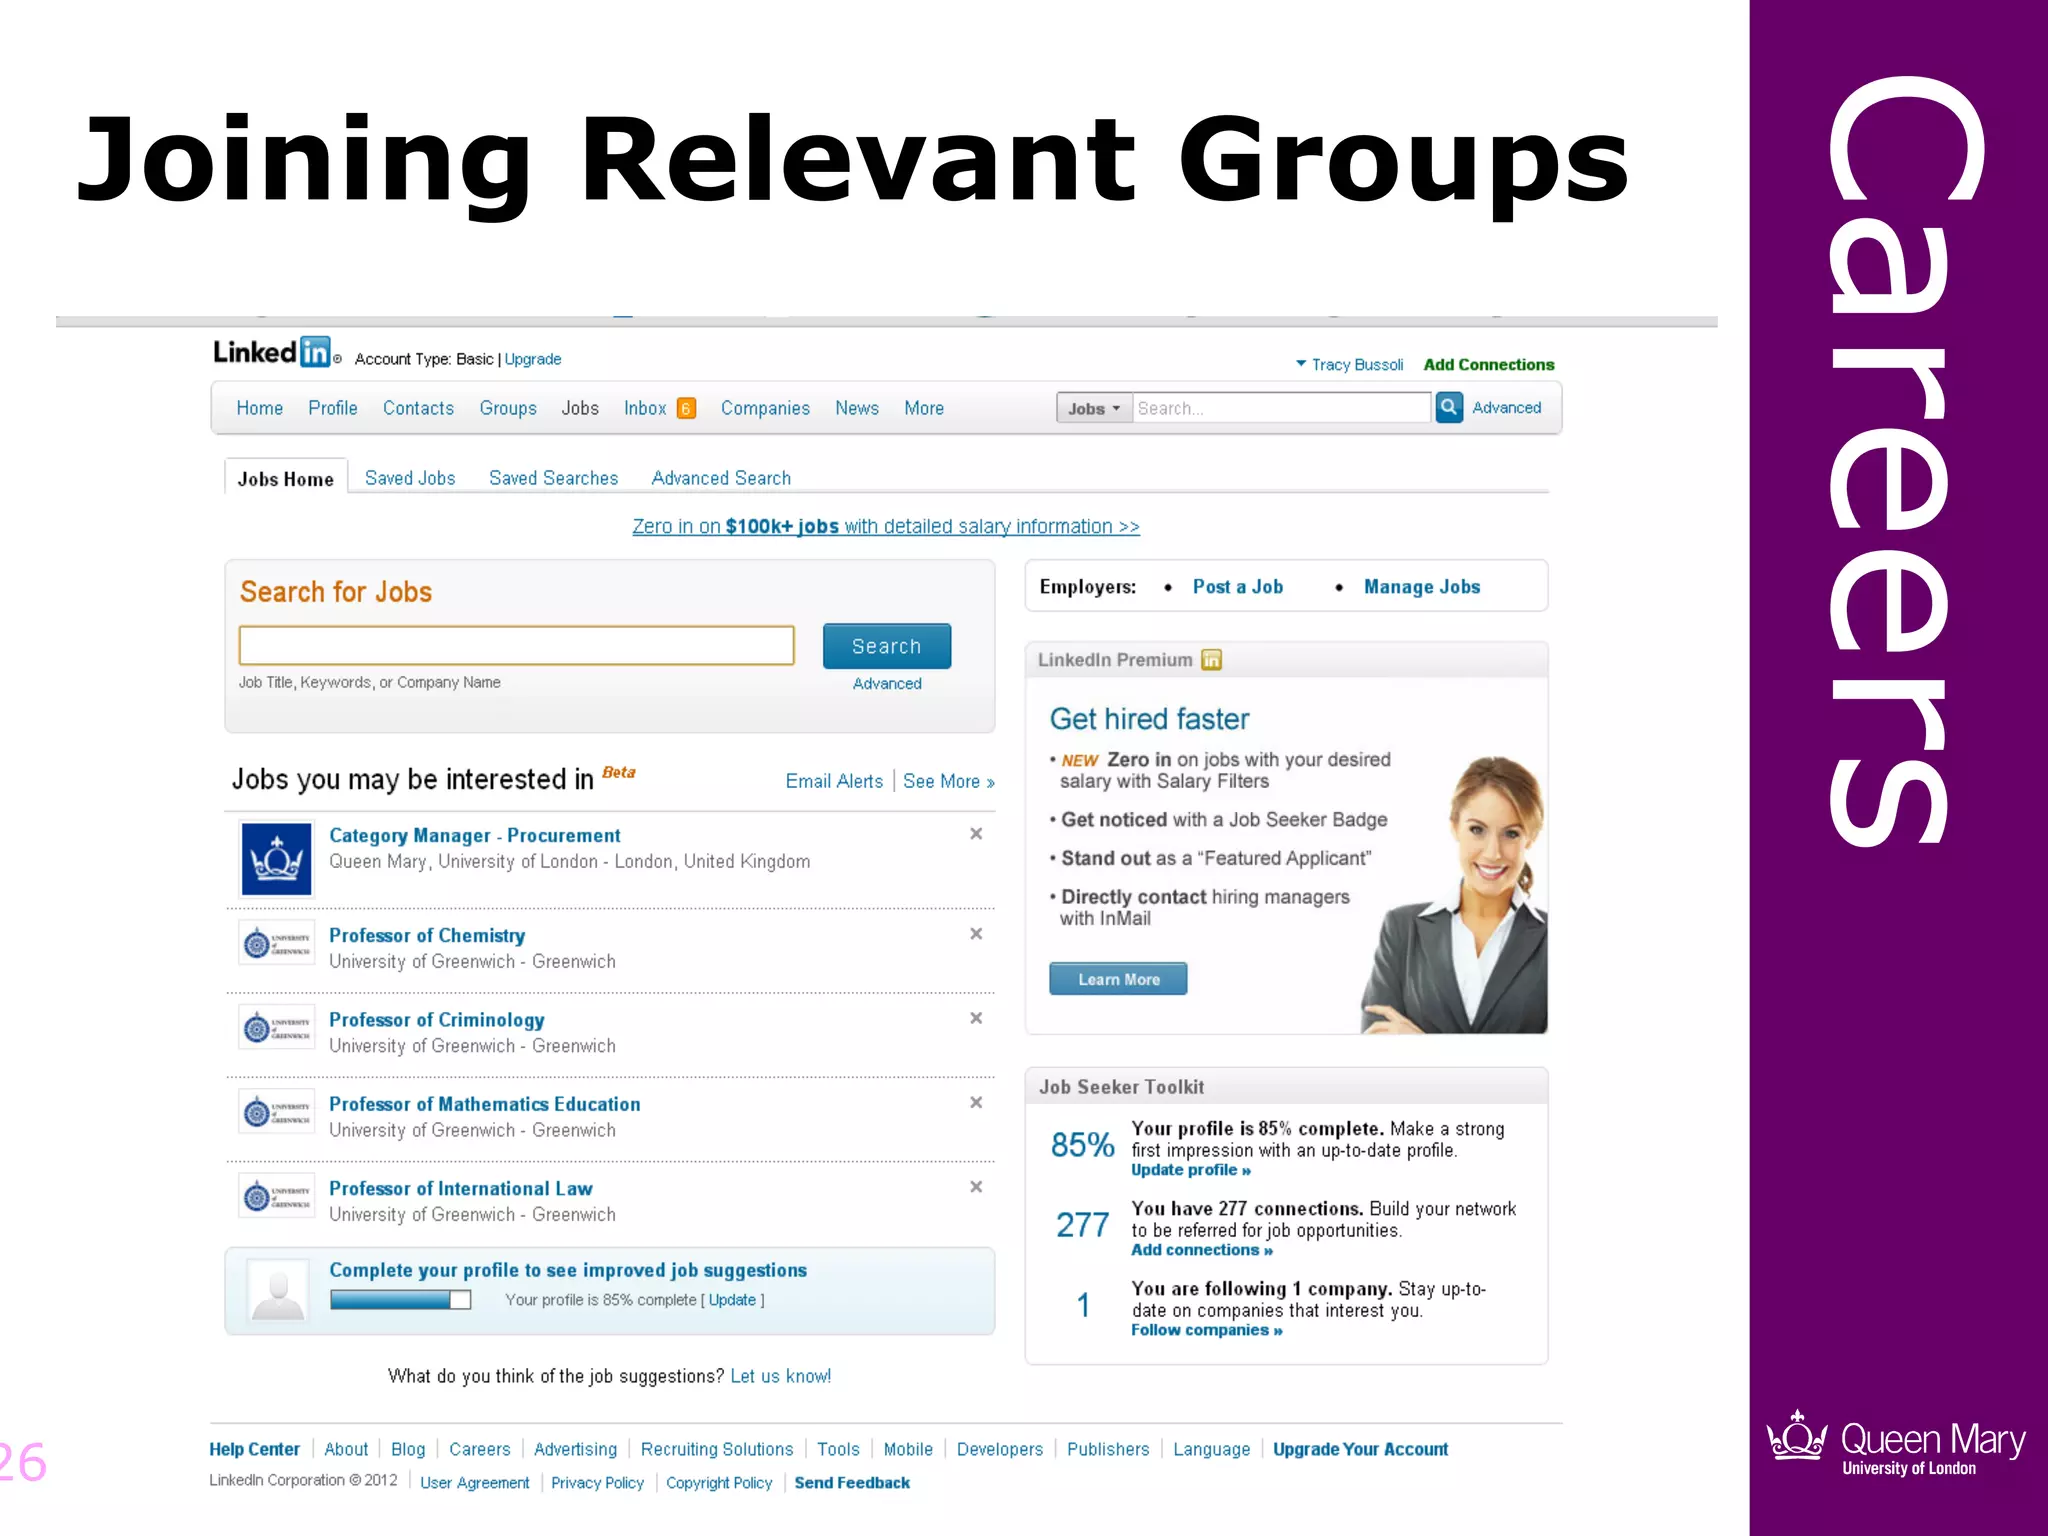Click Update beside 85% complete
This screenshot has height=1536, width=2048.
point(732,1300)
